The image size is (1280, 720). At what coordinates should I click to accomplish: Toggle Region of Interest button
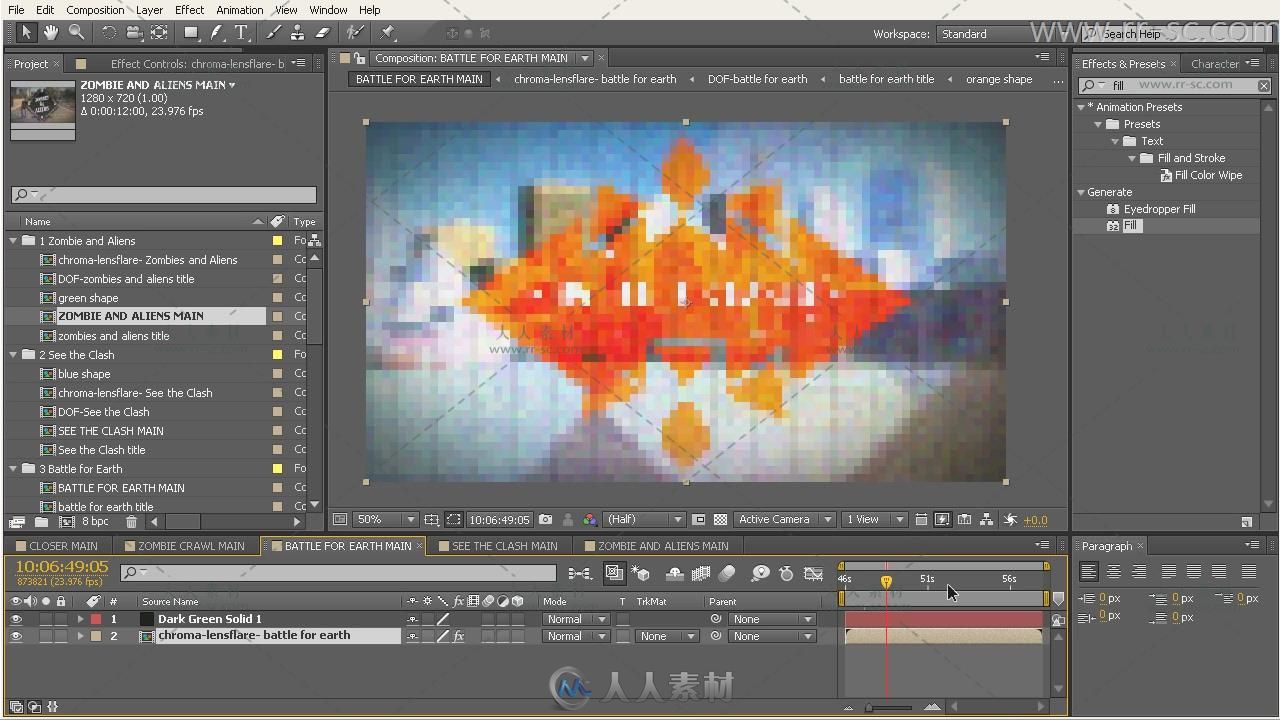(698, 519)
